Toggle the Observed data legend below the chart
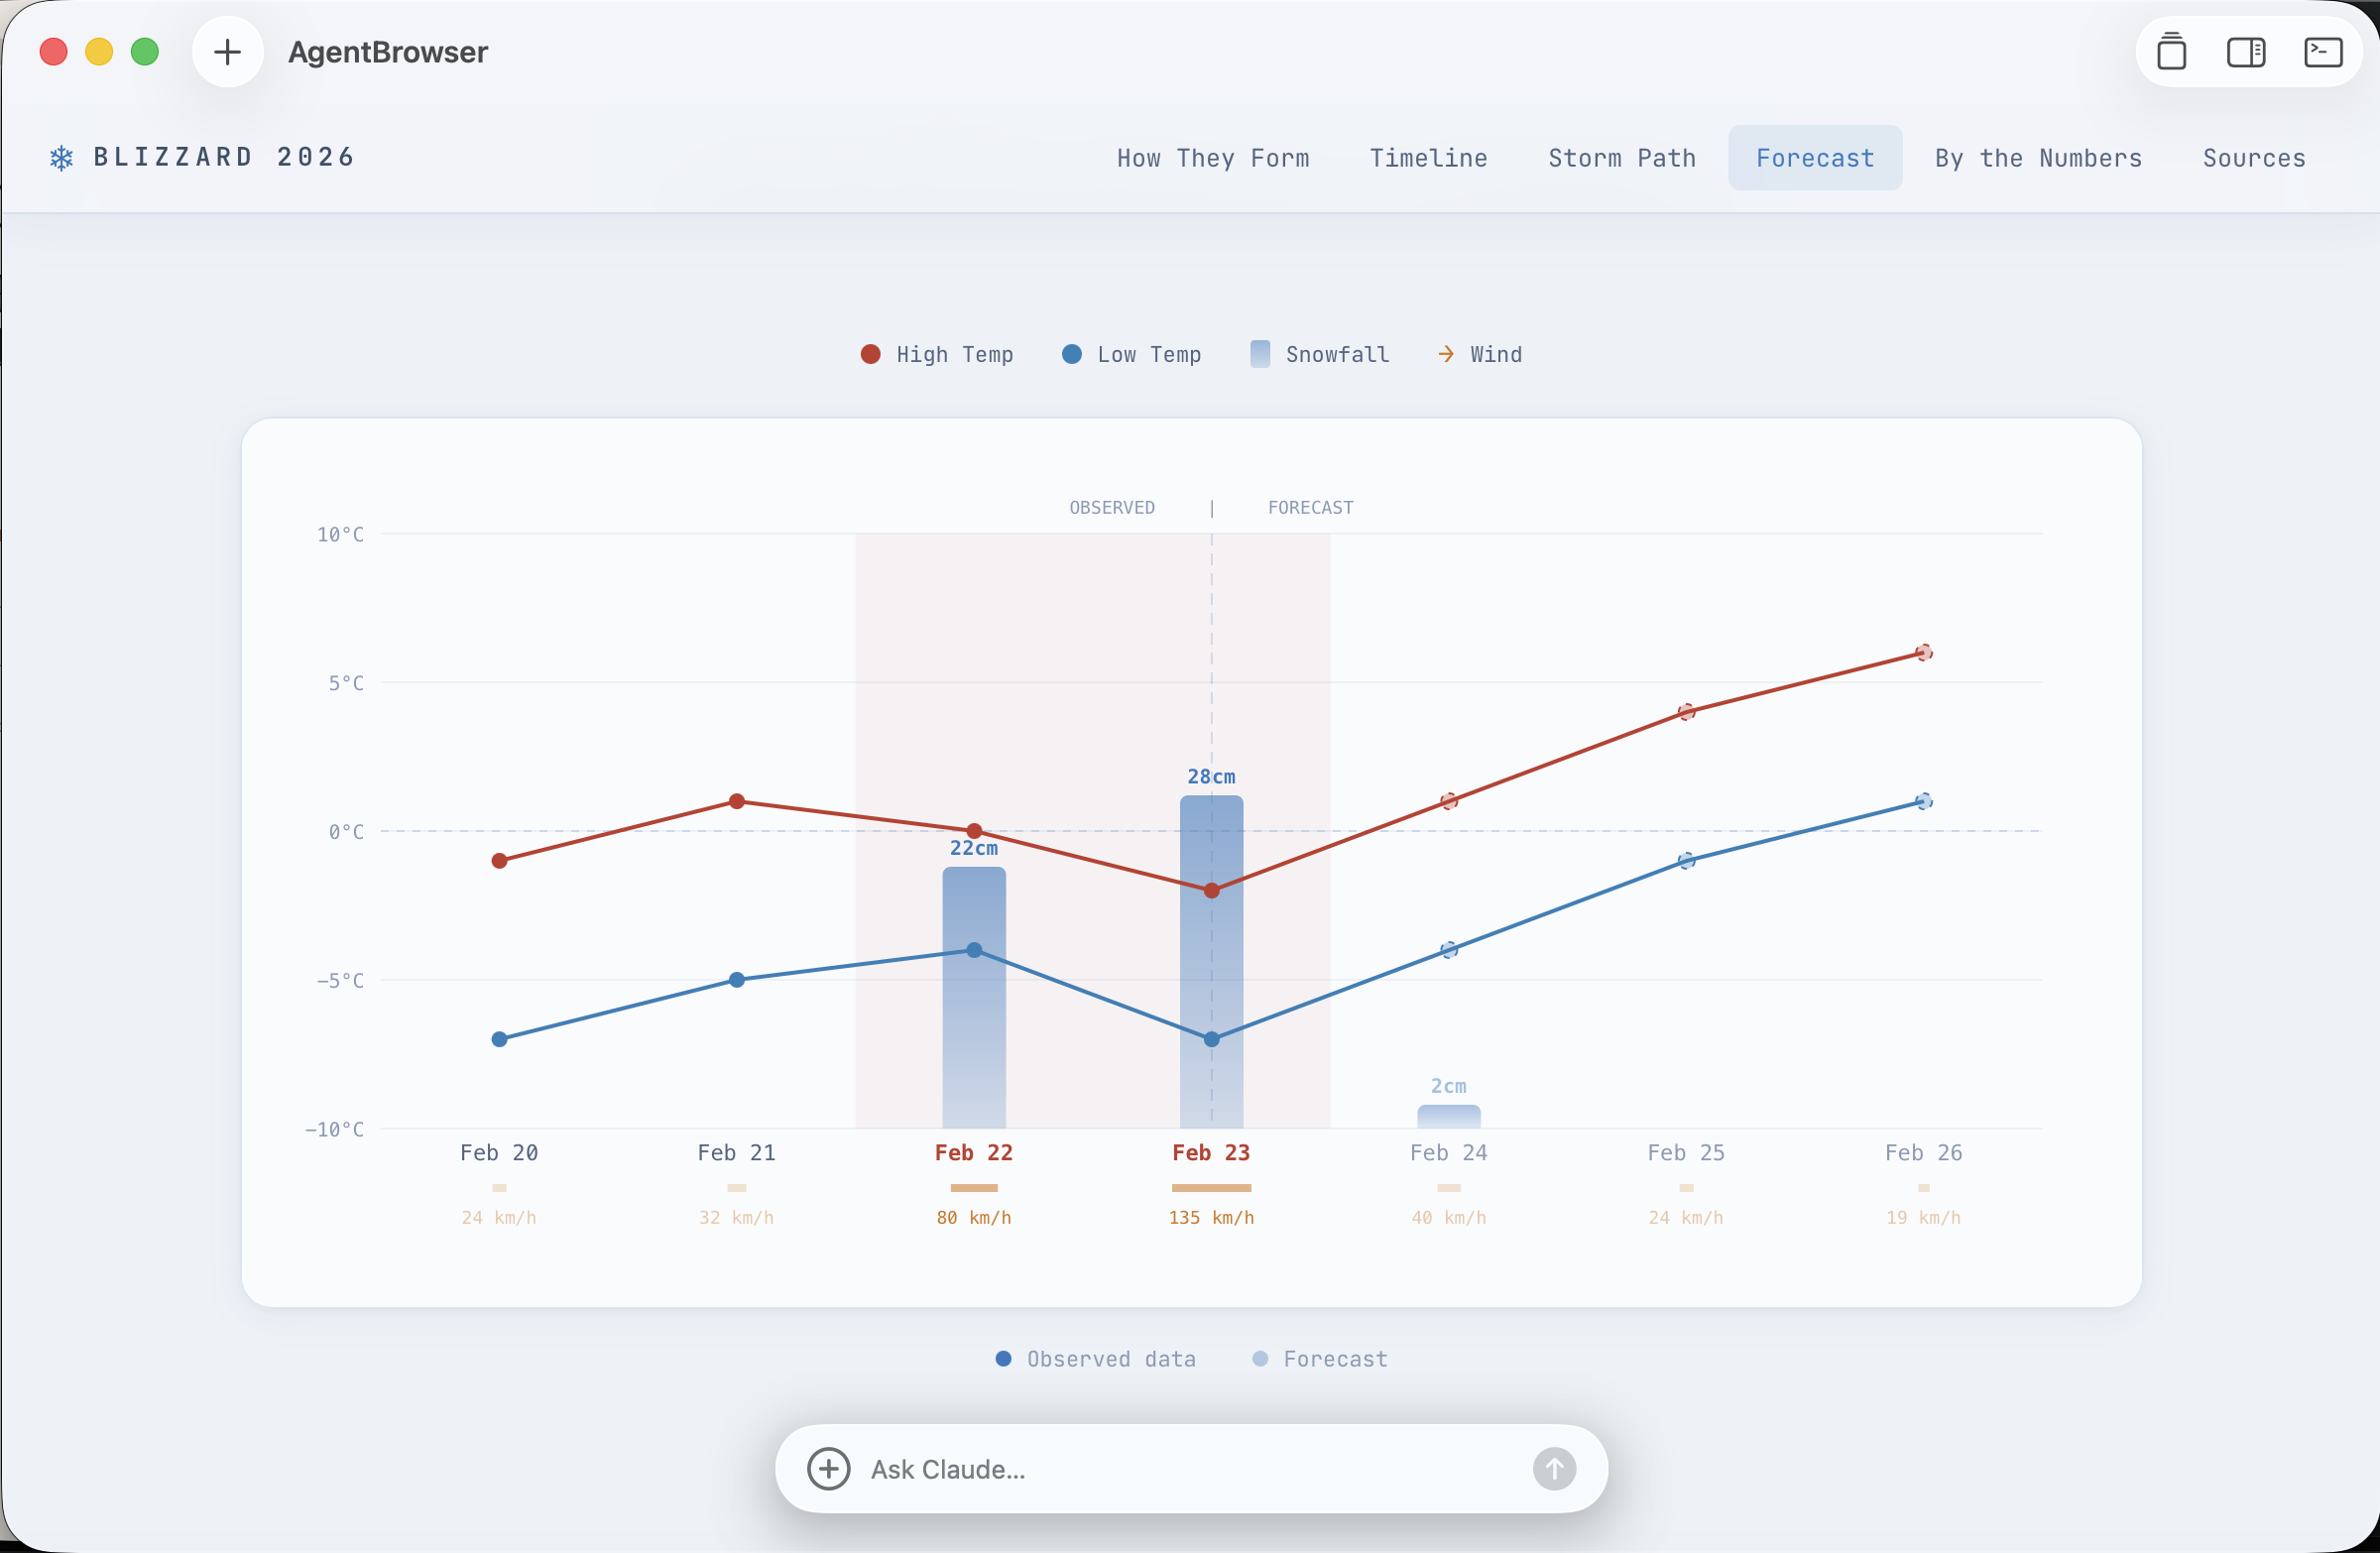The image size is (2380, 1553). [x=1095, y=1359]
